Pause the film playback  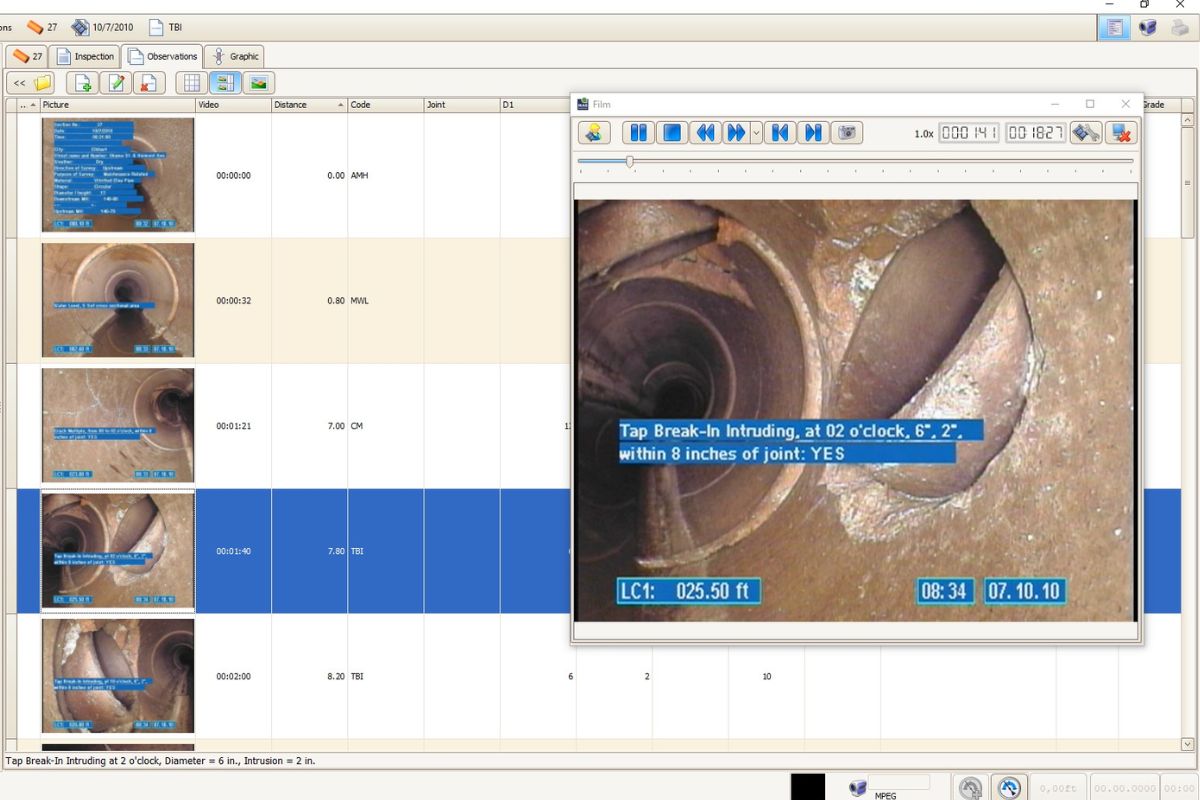click(x=638, y=132)
